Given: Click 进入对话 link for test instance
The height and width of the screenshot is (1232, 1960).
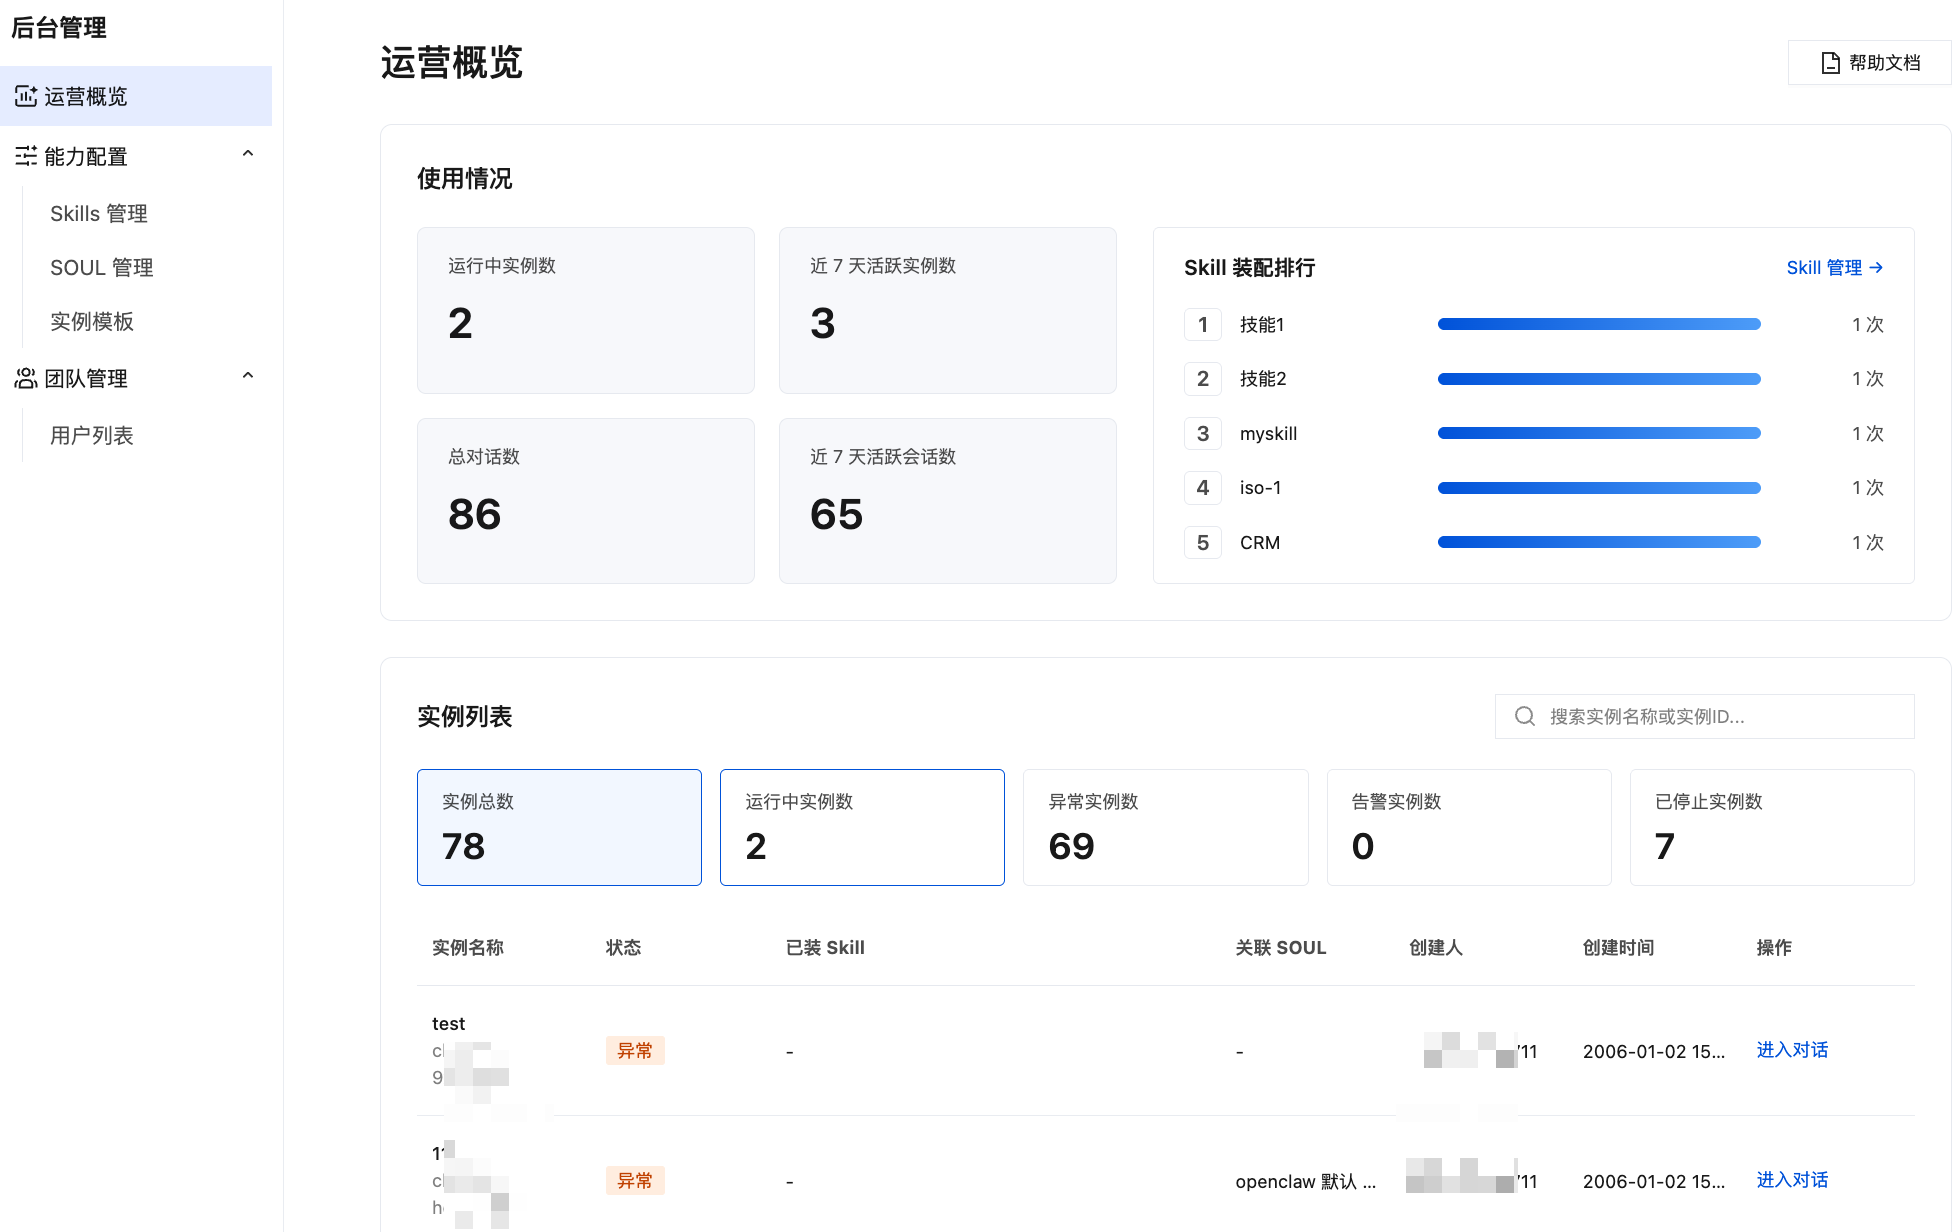Looking at the screenshot, I should pos(1792,1050).
